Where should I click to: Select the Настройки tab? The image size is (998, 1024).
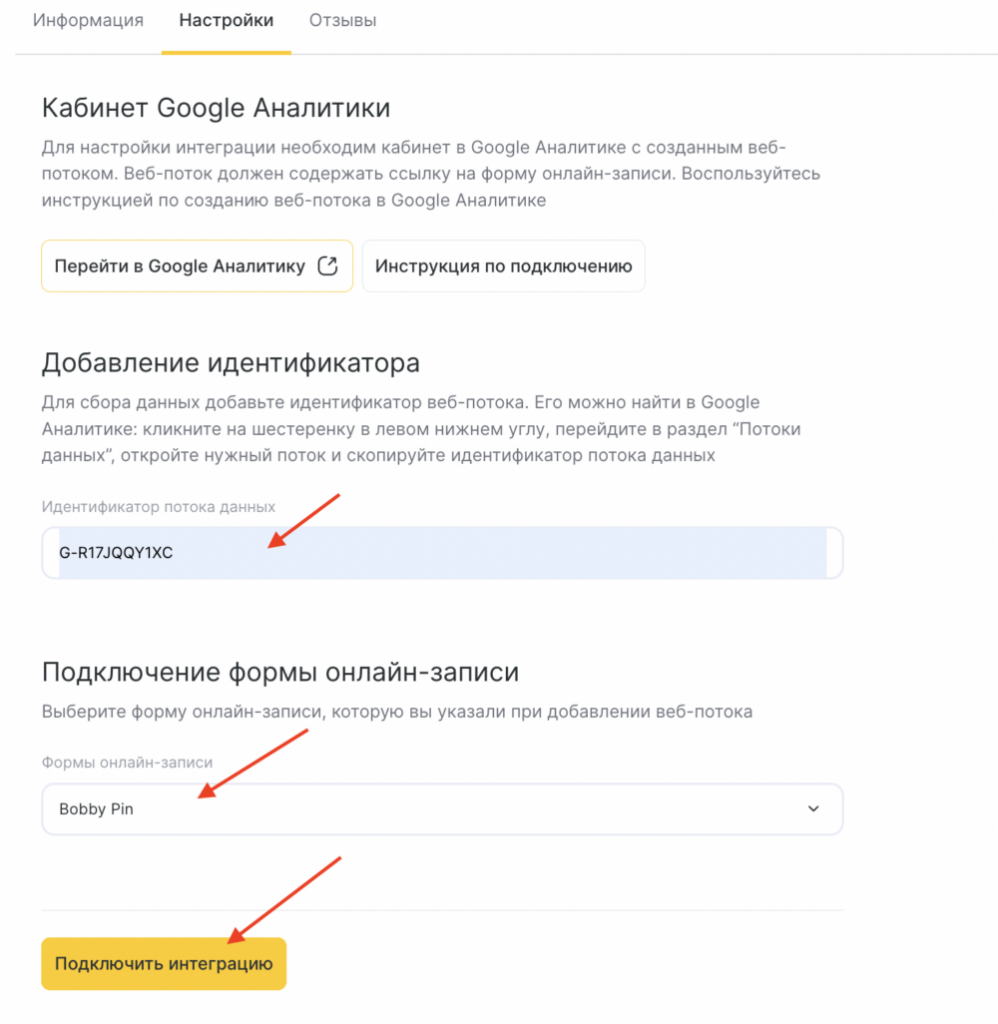(226, 20)
